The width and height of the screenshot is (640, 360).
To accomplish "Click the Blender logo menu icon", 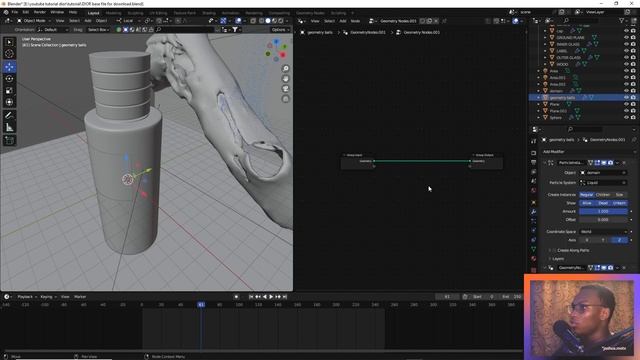I will pos(6,12).
